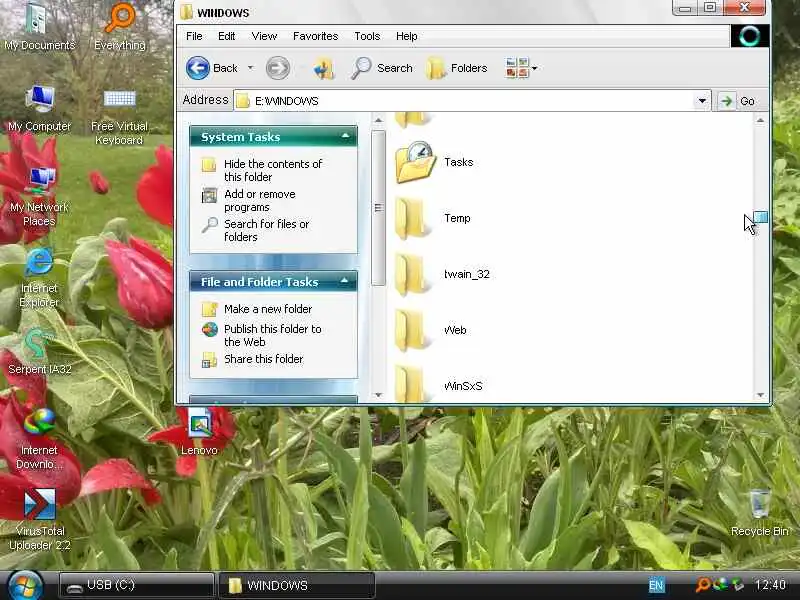The height and width of the screenshot is (600, 800).
Task: Collapse the System Tasks panel
Action: point(345,136)
